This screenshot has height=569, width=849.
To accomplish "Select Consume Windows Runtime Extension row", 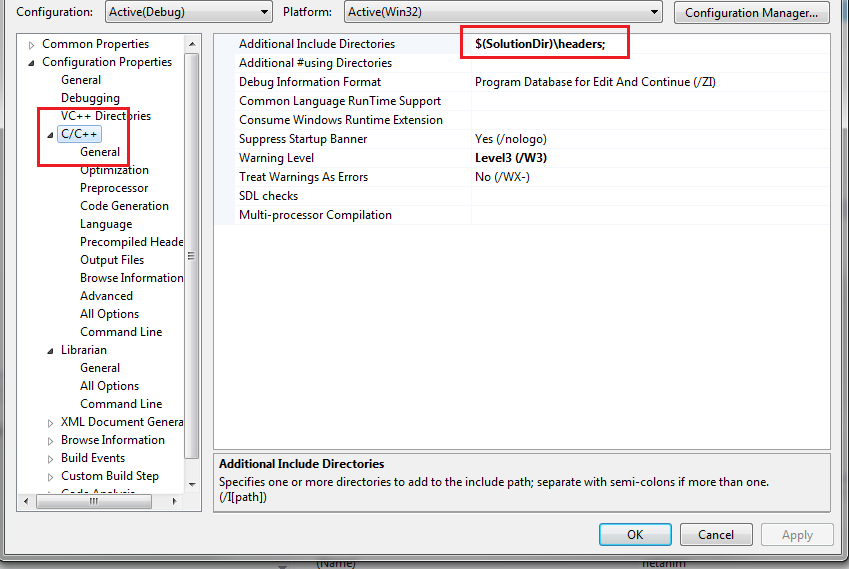I will pos(522,120).
